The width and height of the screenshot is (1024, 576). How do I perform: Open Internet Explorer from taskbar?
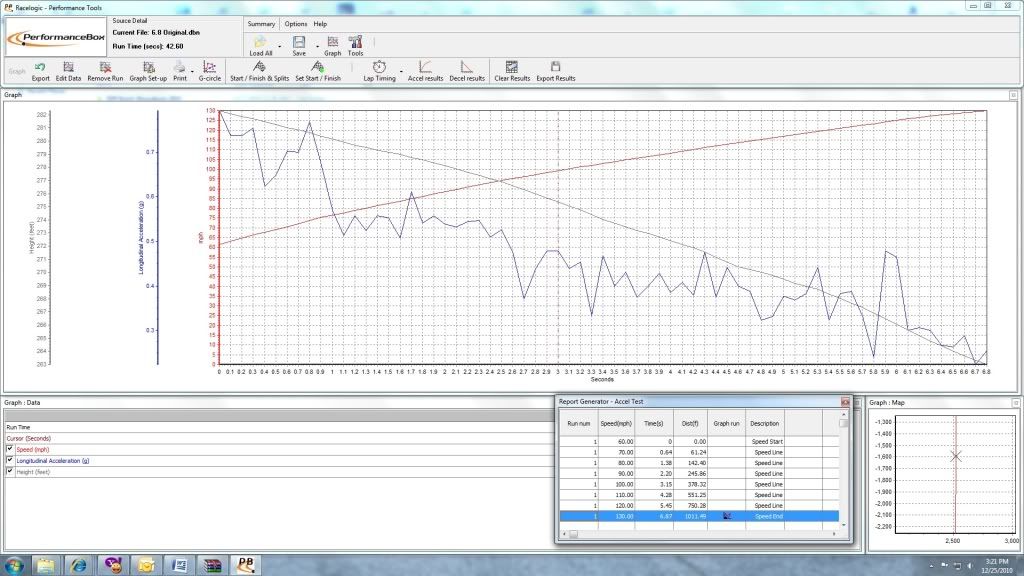79,565
